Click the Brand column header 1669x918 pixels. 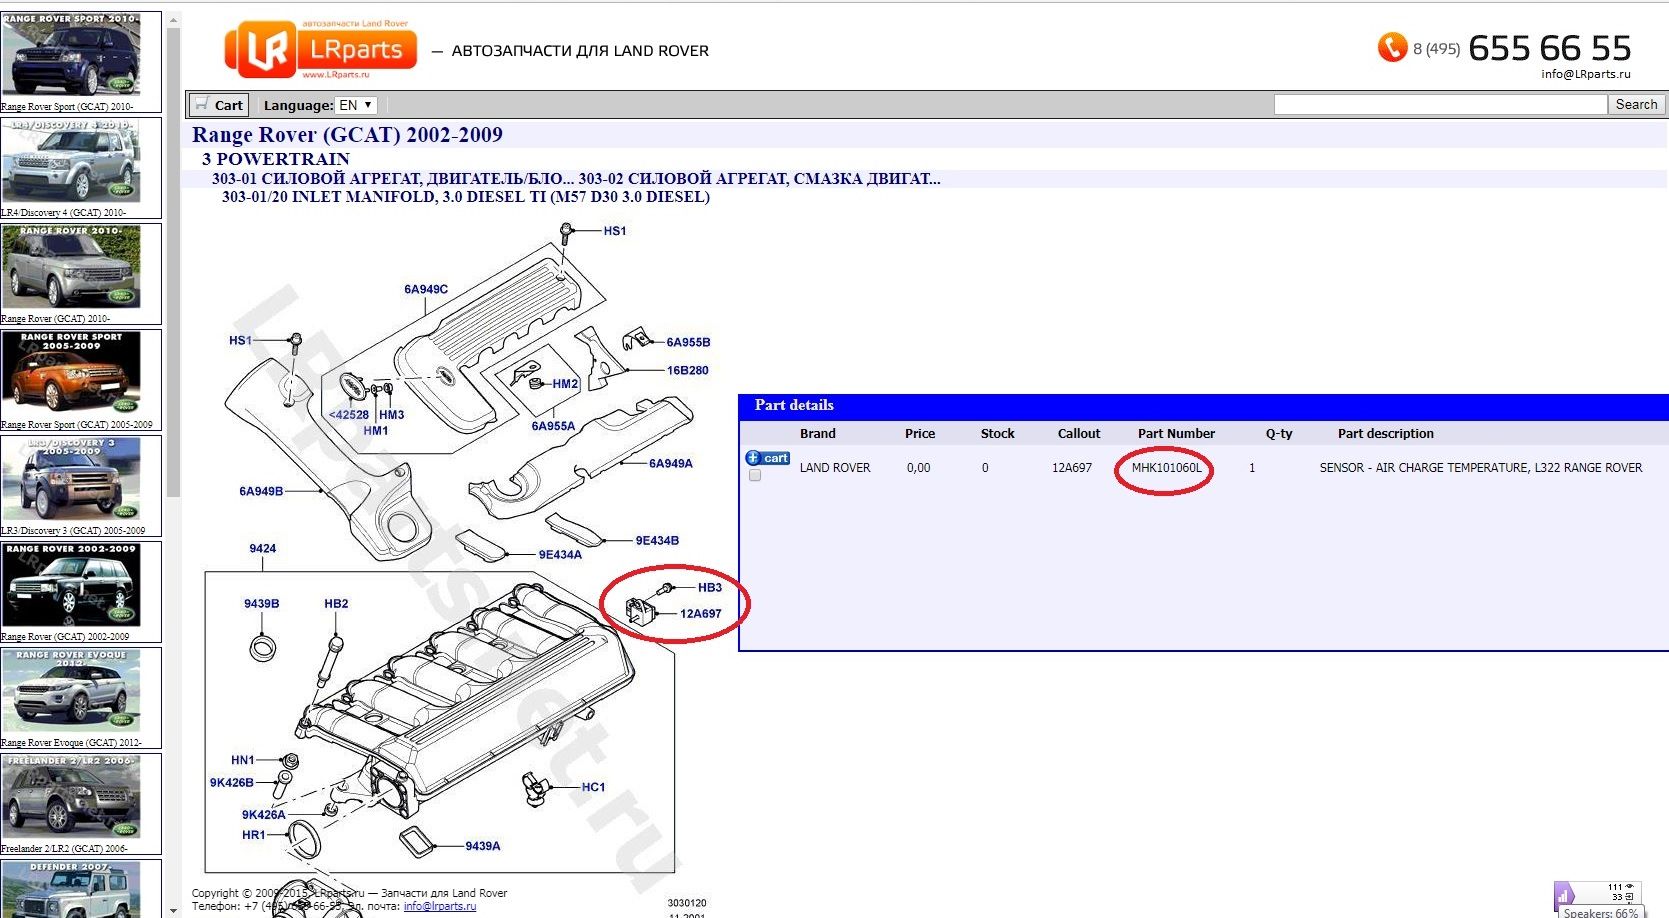pos(817,434)
